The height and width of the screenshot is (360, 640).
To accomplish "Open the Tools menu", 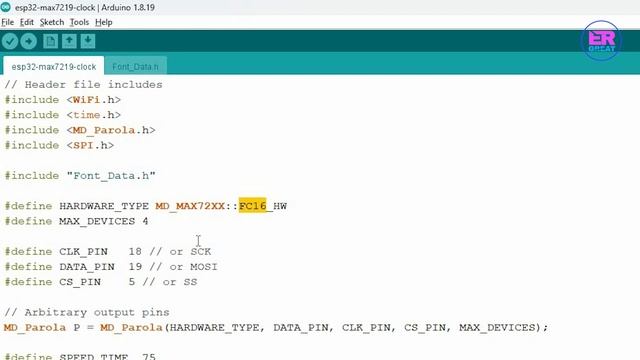I will coord(79,22).
